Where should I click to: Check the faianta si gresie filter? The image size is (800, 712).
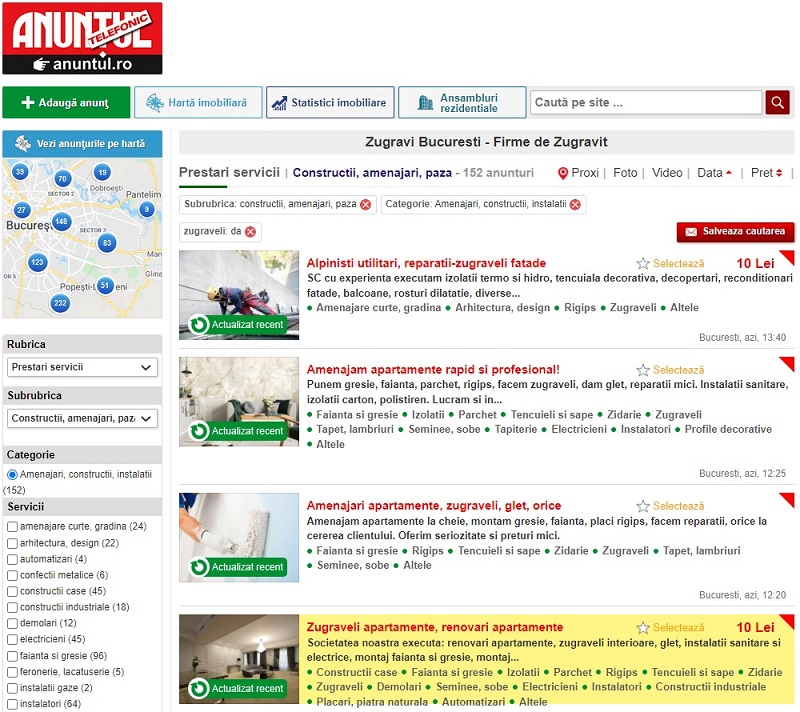(13, 656)
